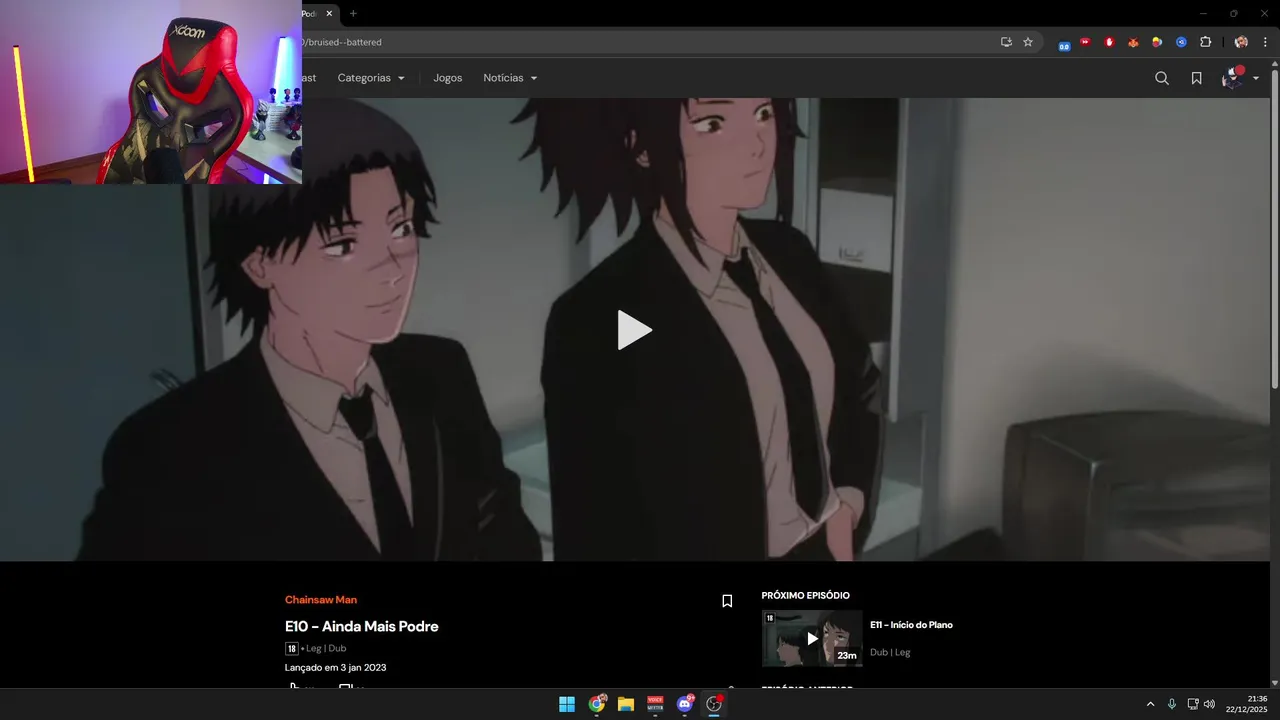Click the Lançado em 3 jan 2023 text
The image size is (1280, 720).
click(335, 667)
